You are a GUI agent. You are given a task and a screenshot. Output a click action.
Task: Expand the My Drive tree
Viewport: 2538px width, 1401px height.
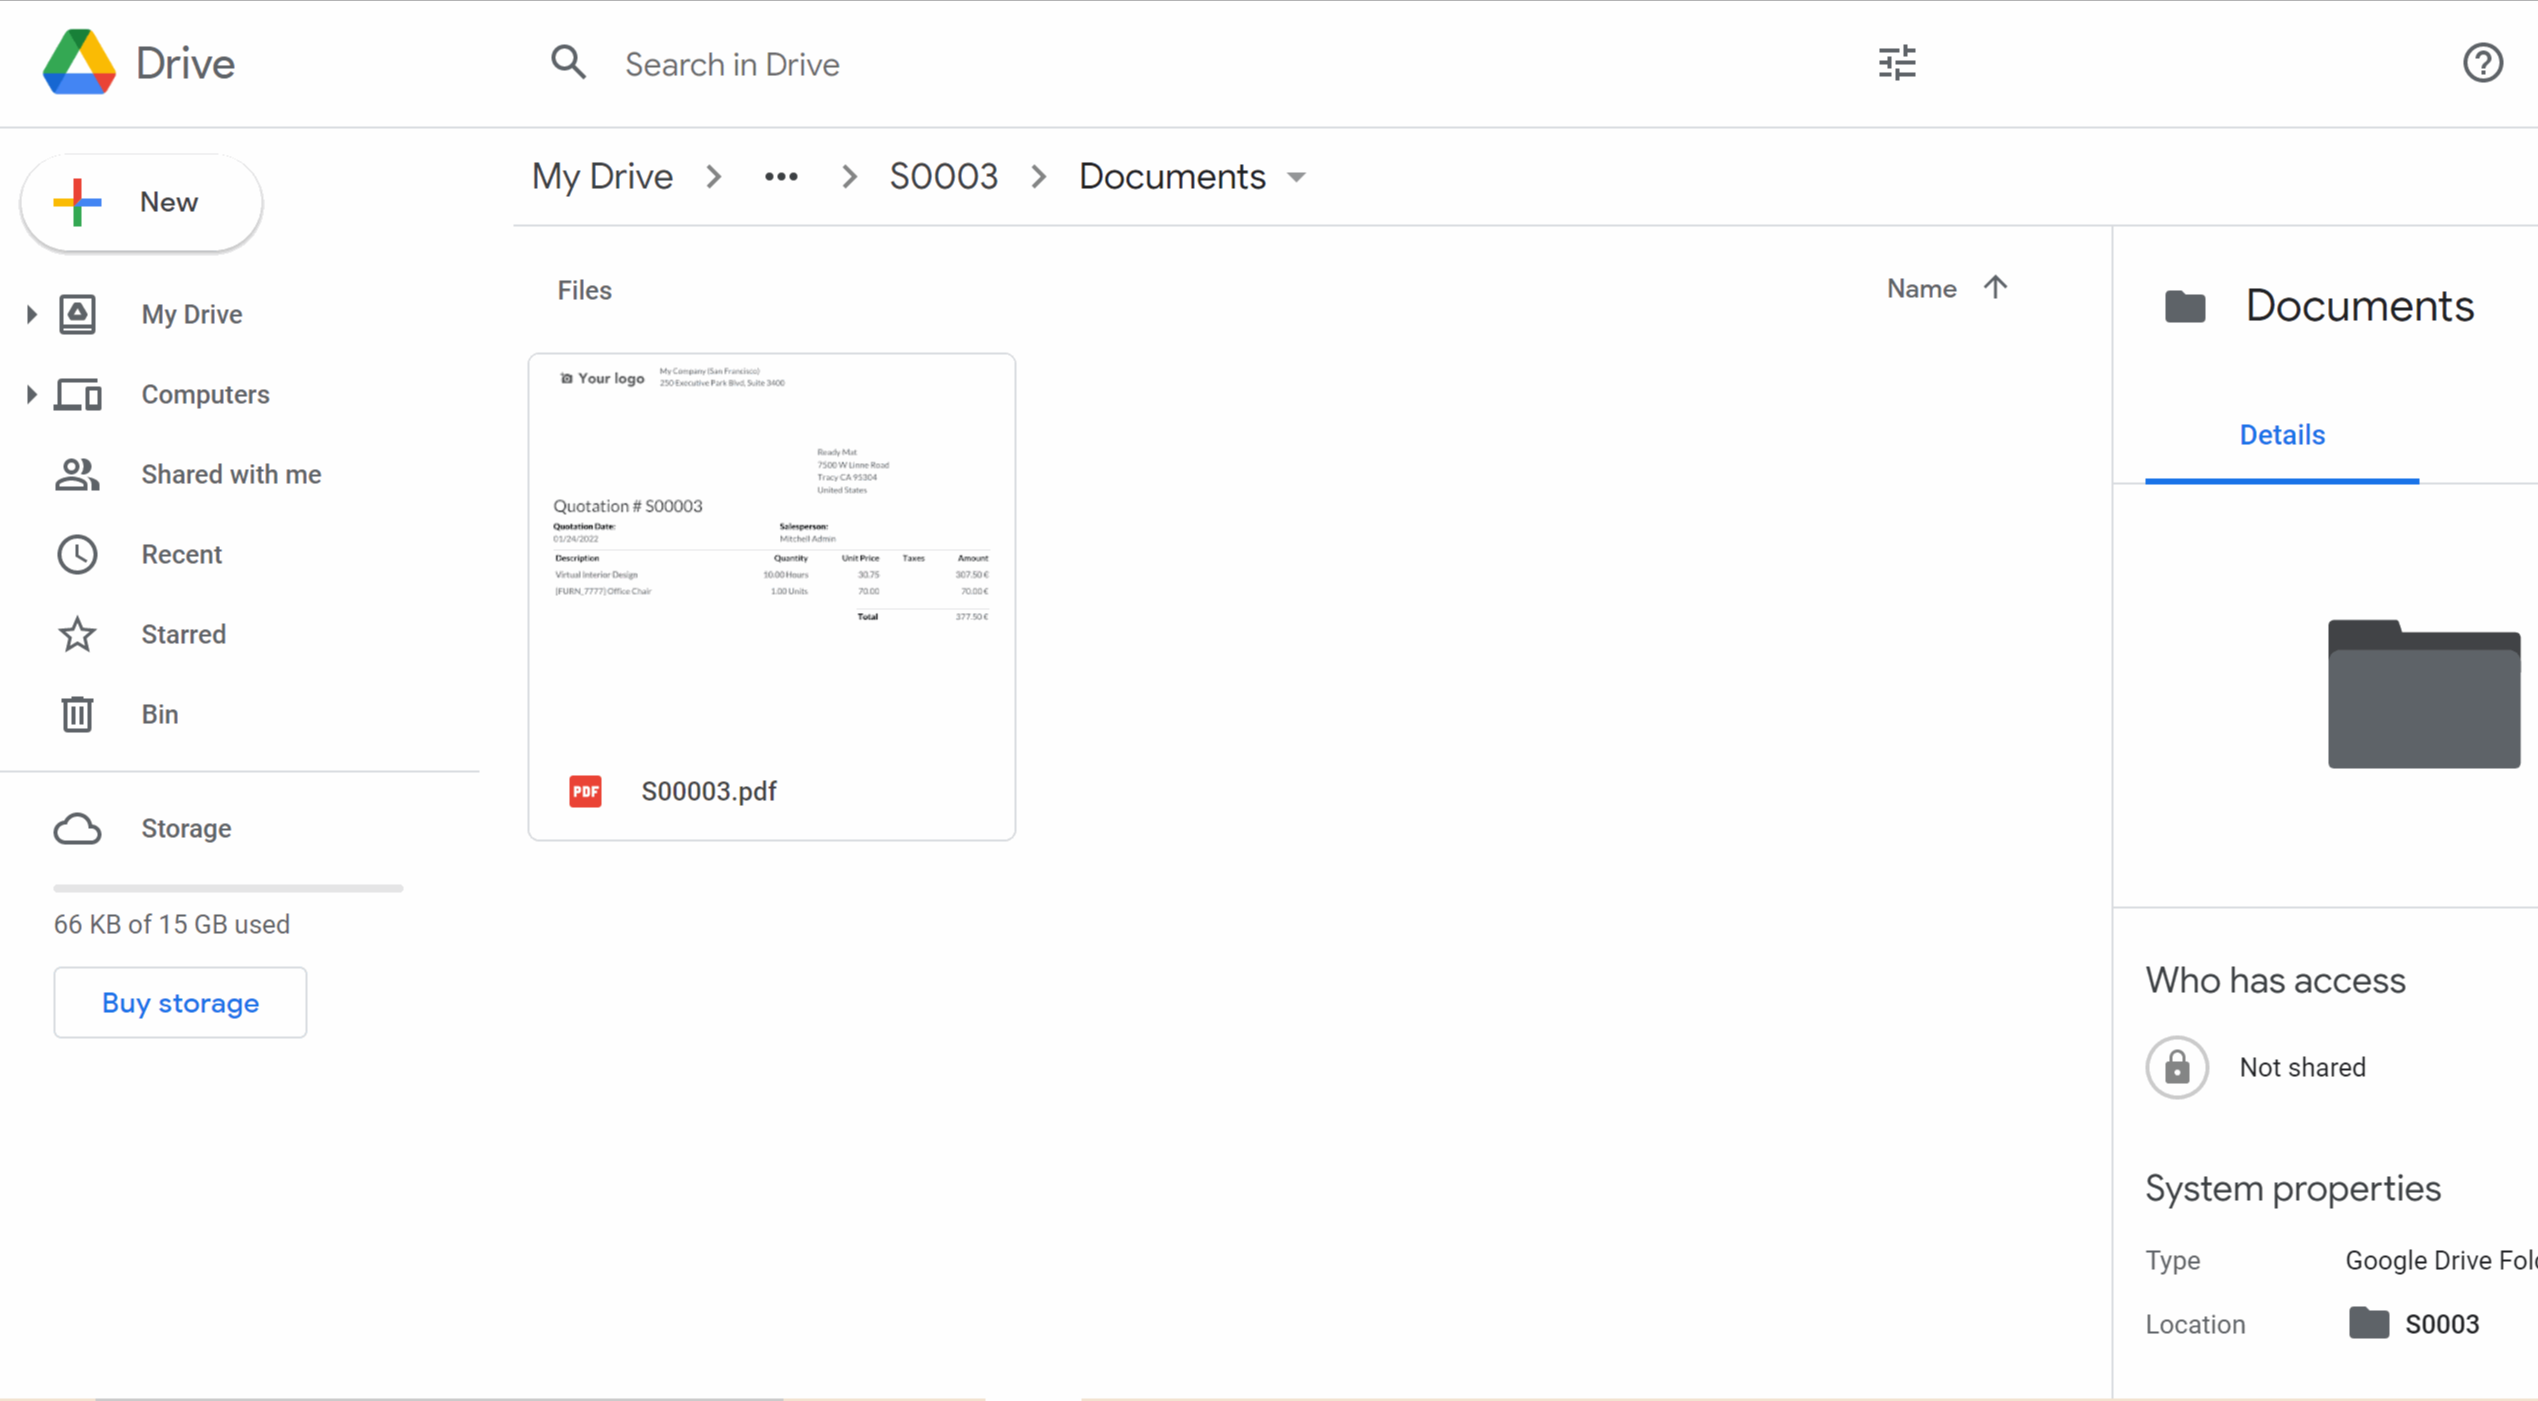31,314
